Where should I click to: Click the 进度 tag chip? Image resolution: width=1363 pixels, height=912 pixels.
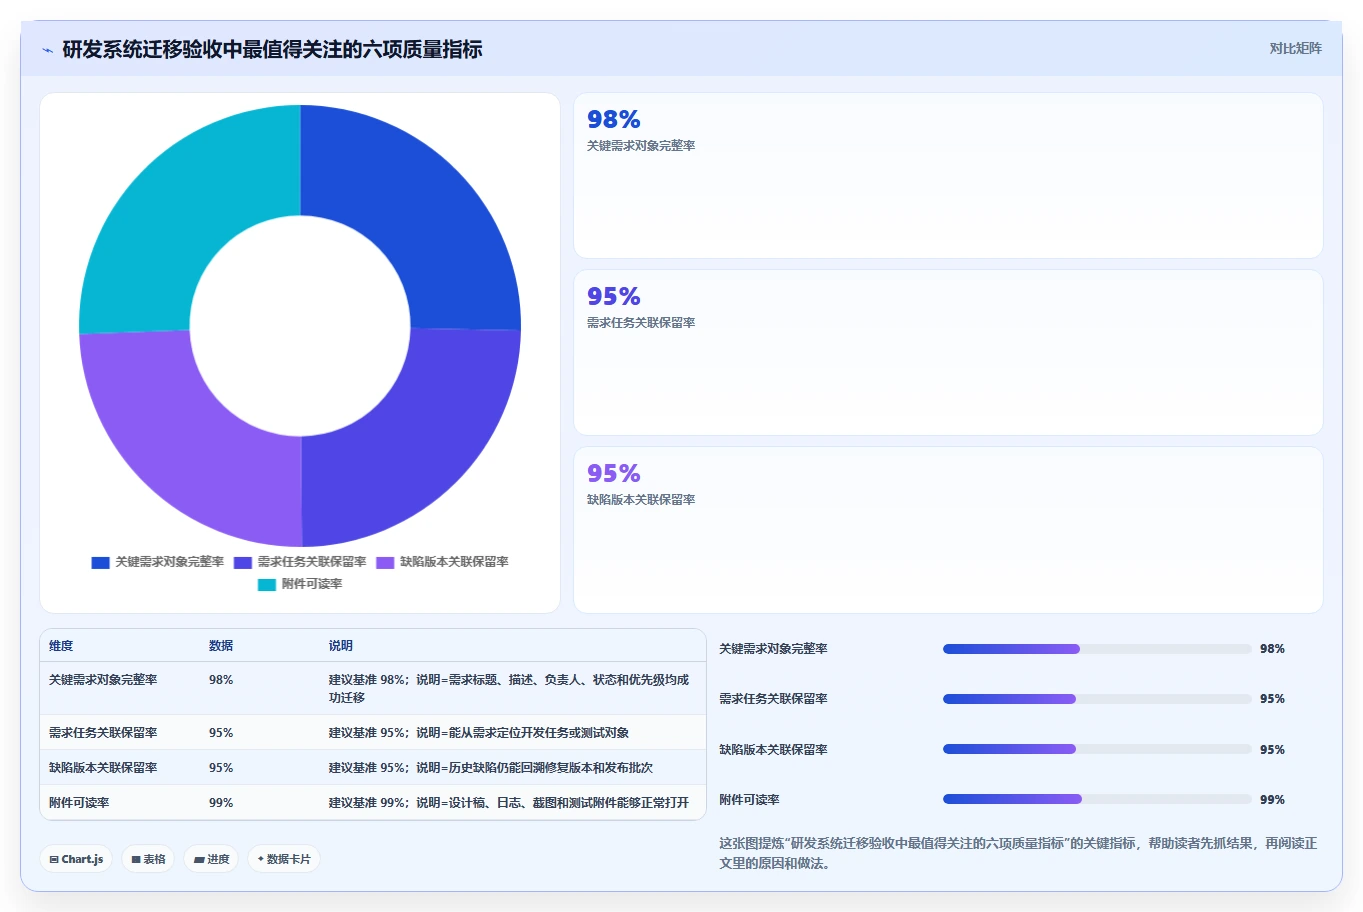(x=211, y=859)
